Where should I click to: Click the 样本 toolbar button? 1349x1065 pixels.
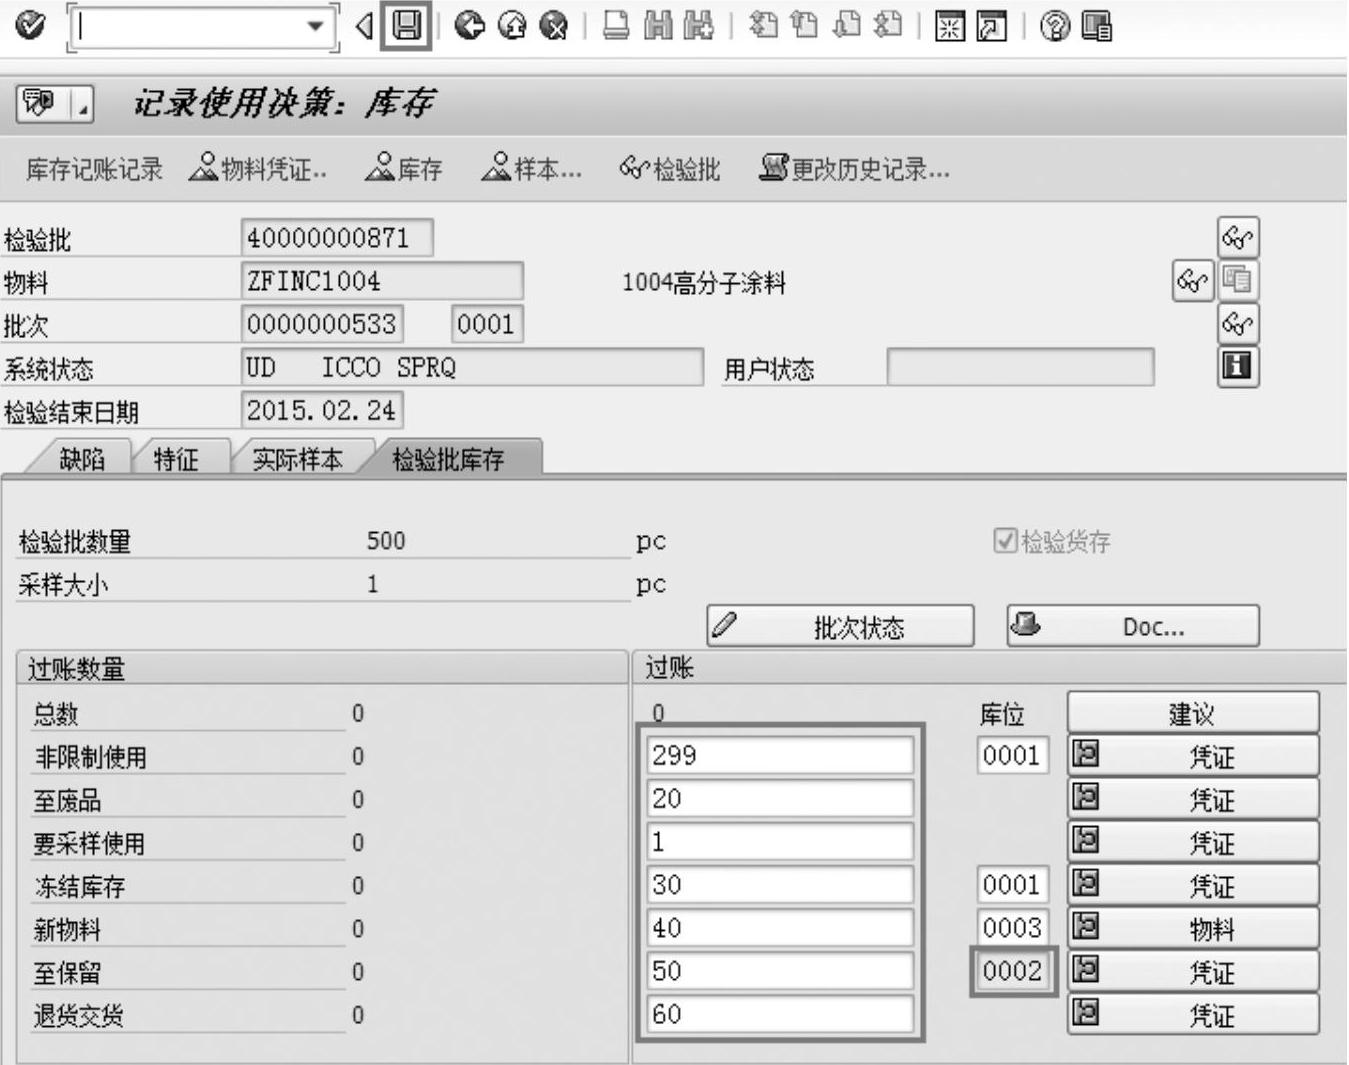click(531, 169)
